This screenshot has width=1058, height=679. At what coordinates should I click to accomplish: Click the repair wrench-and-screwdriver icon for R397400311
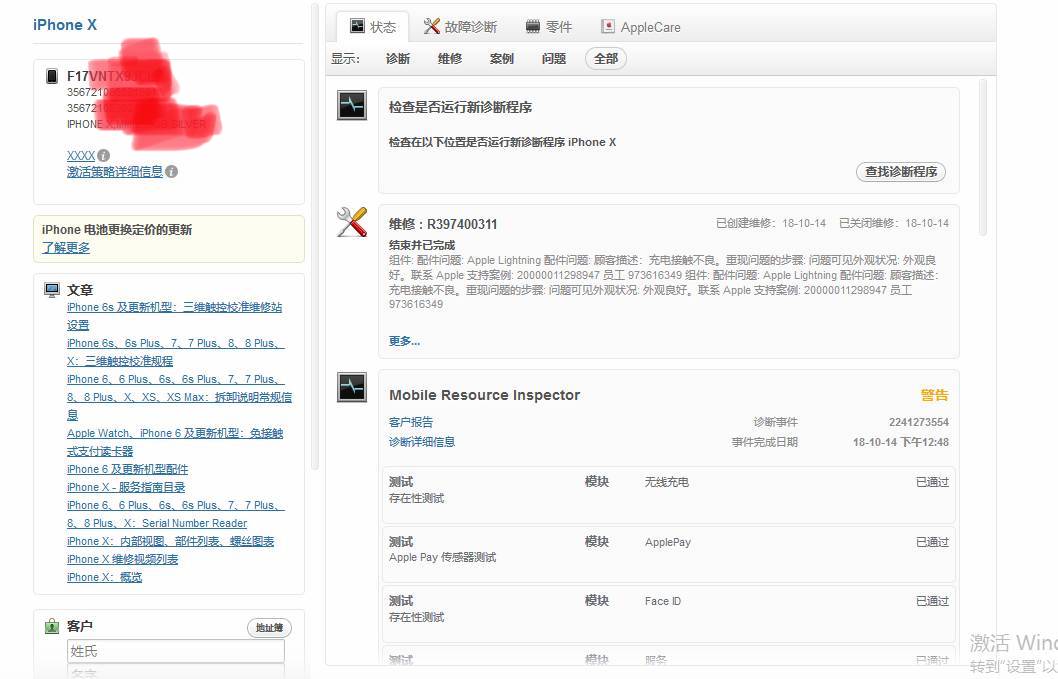tap(351, 222)
